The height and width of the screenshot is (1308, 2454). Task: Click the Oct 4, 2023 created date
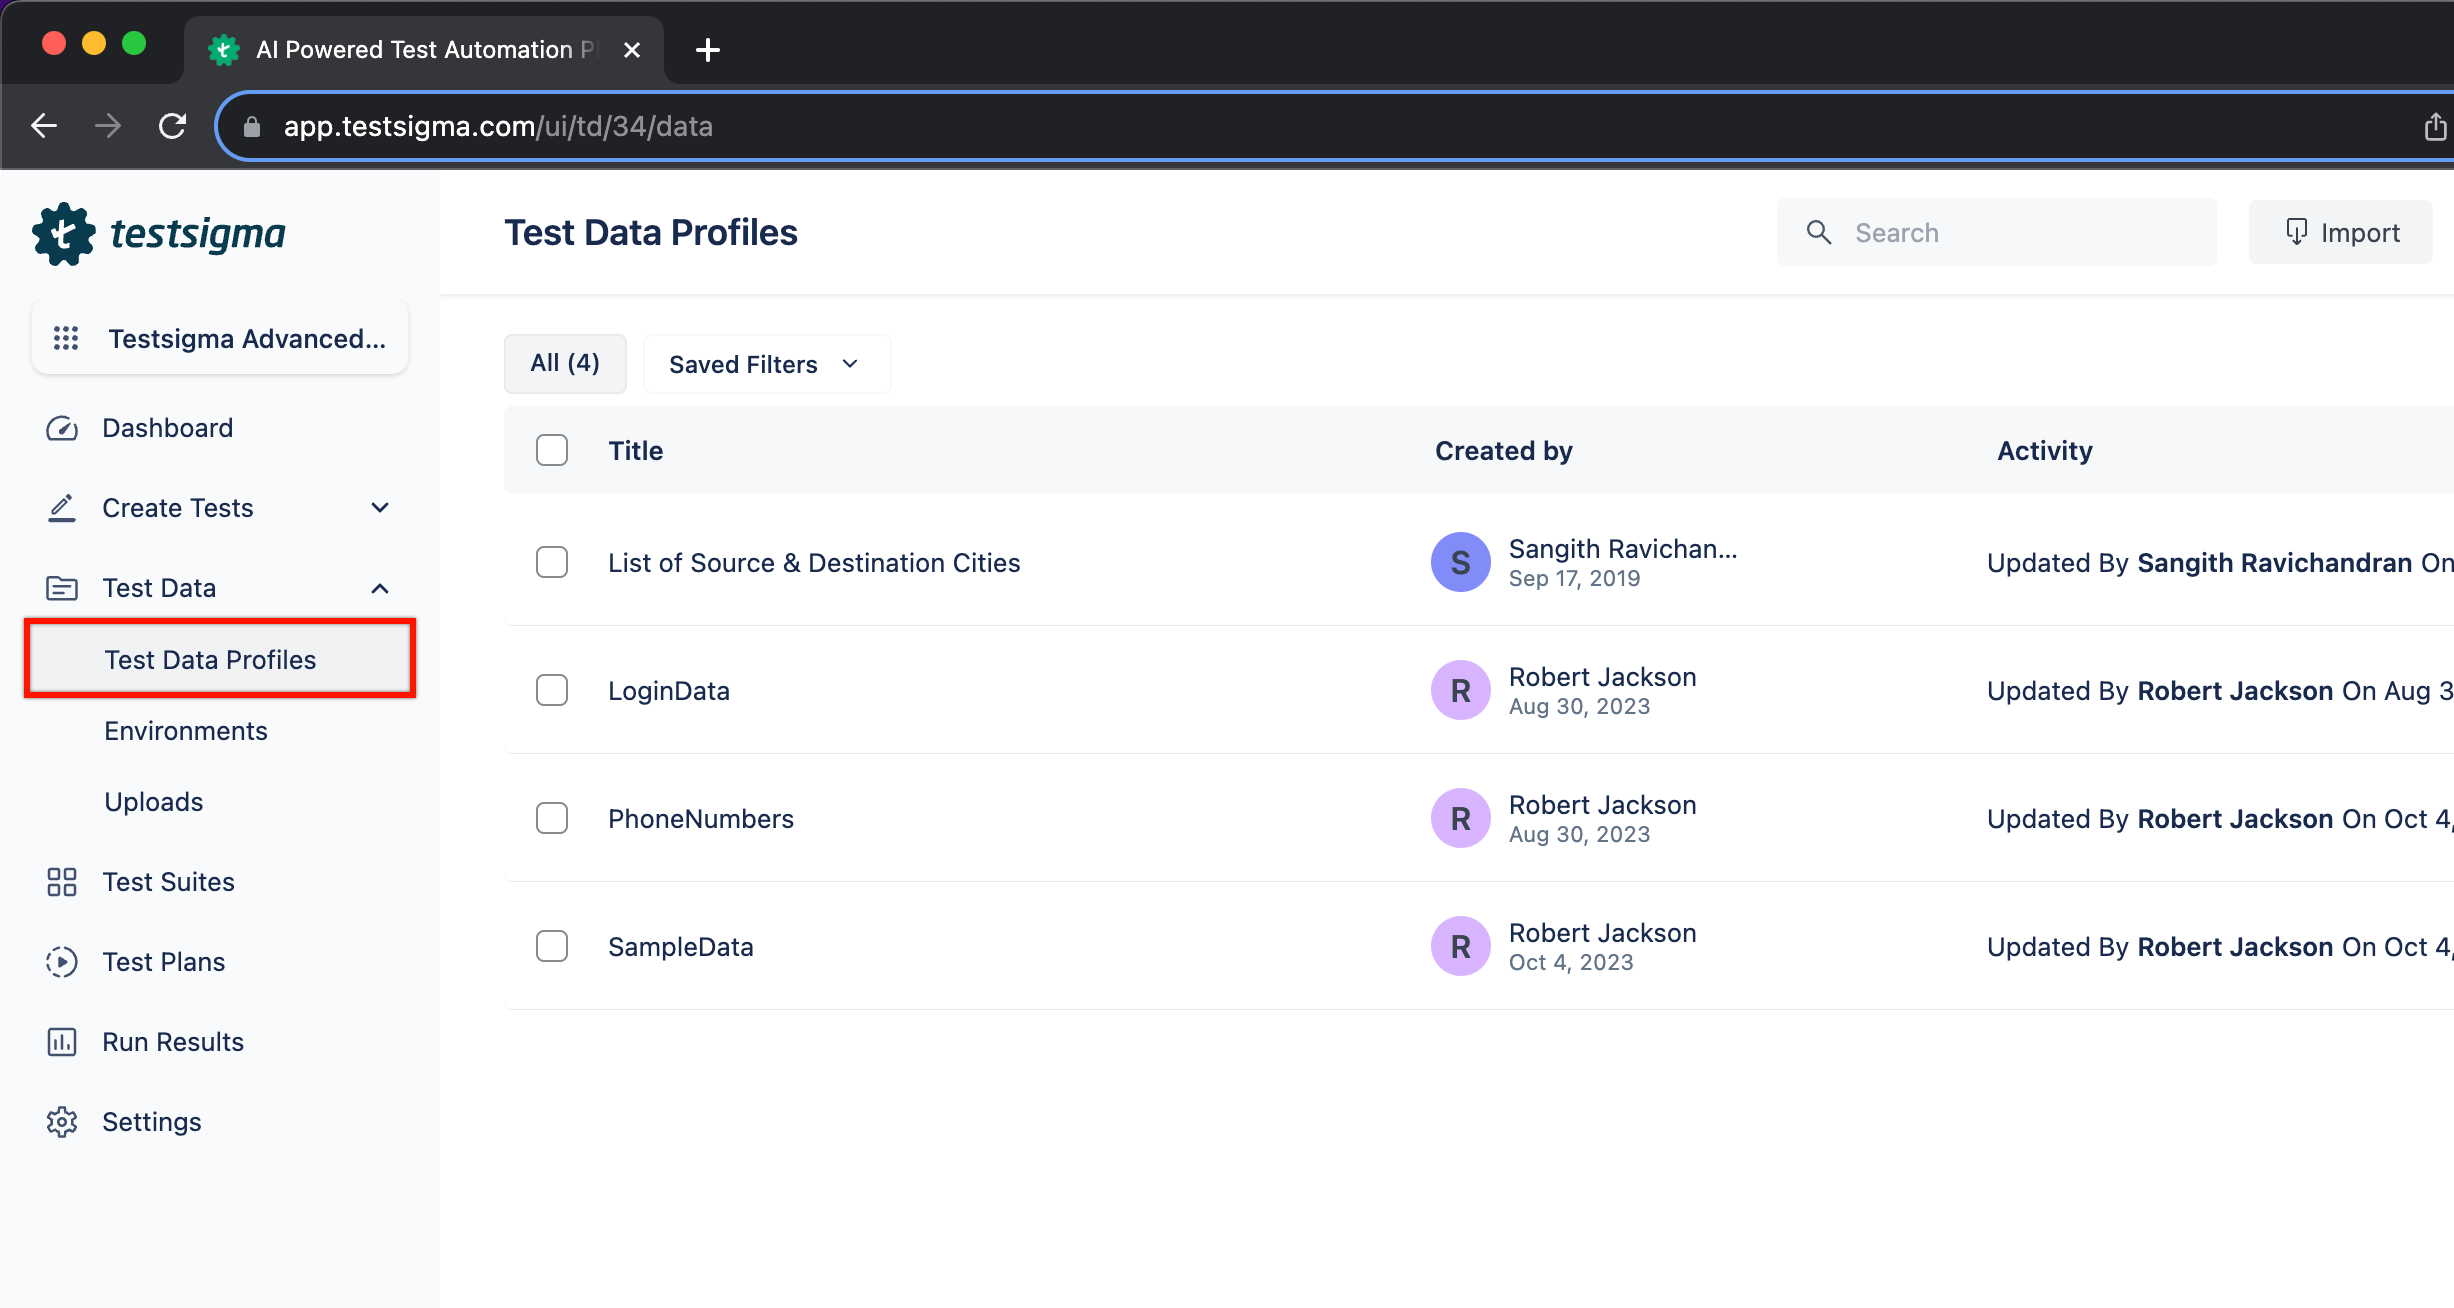[x=1571, y=962]
